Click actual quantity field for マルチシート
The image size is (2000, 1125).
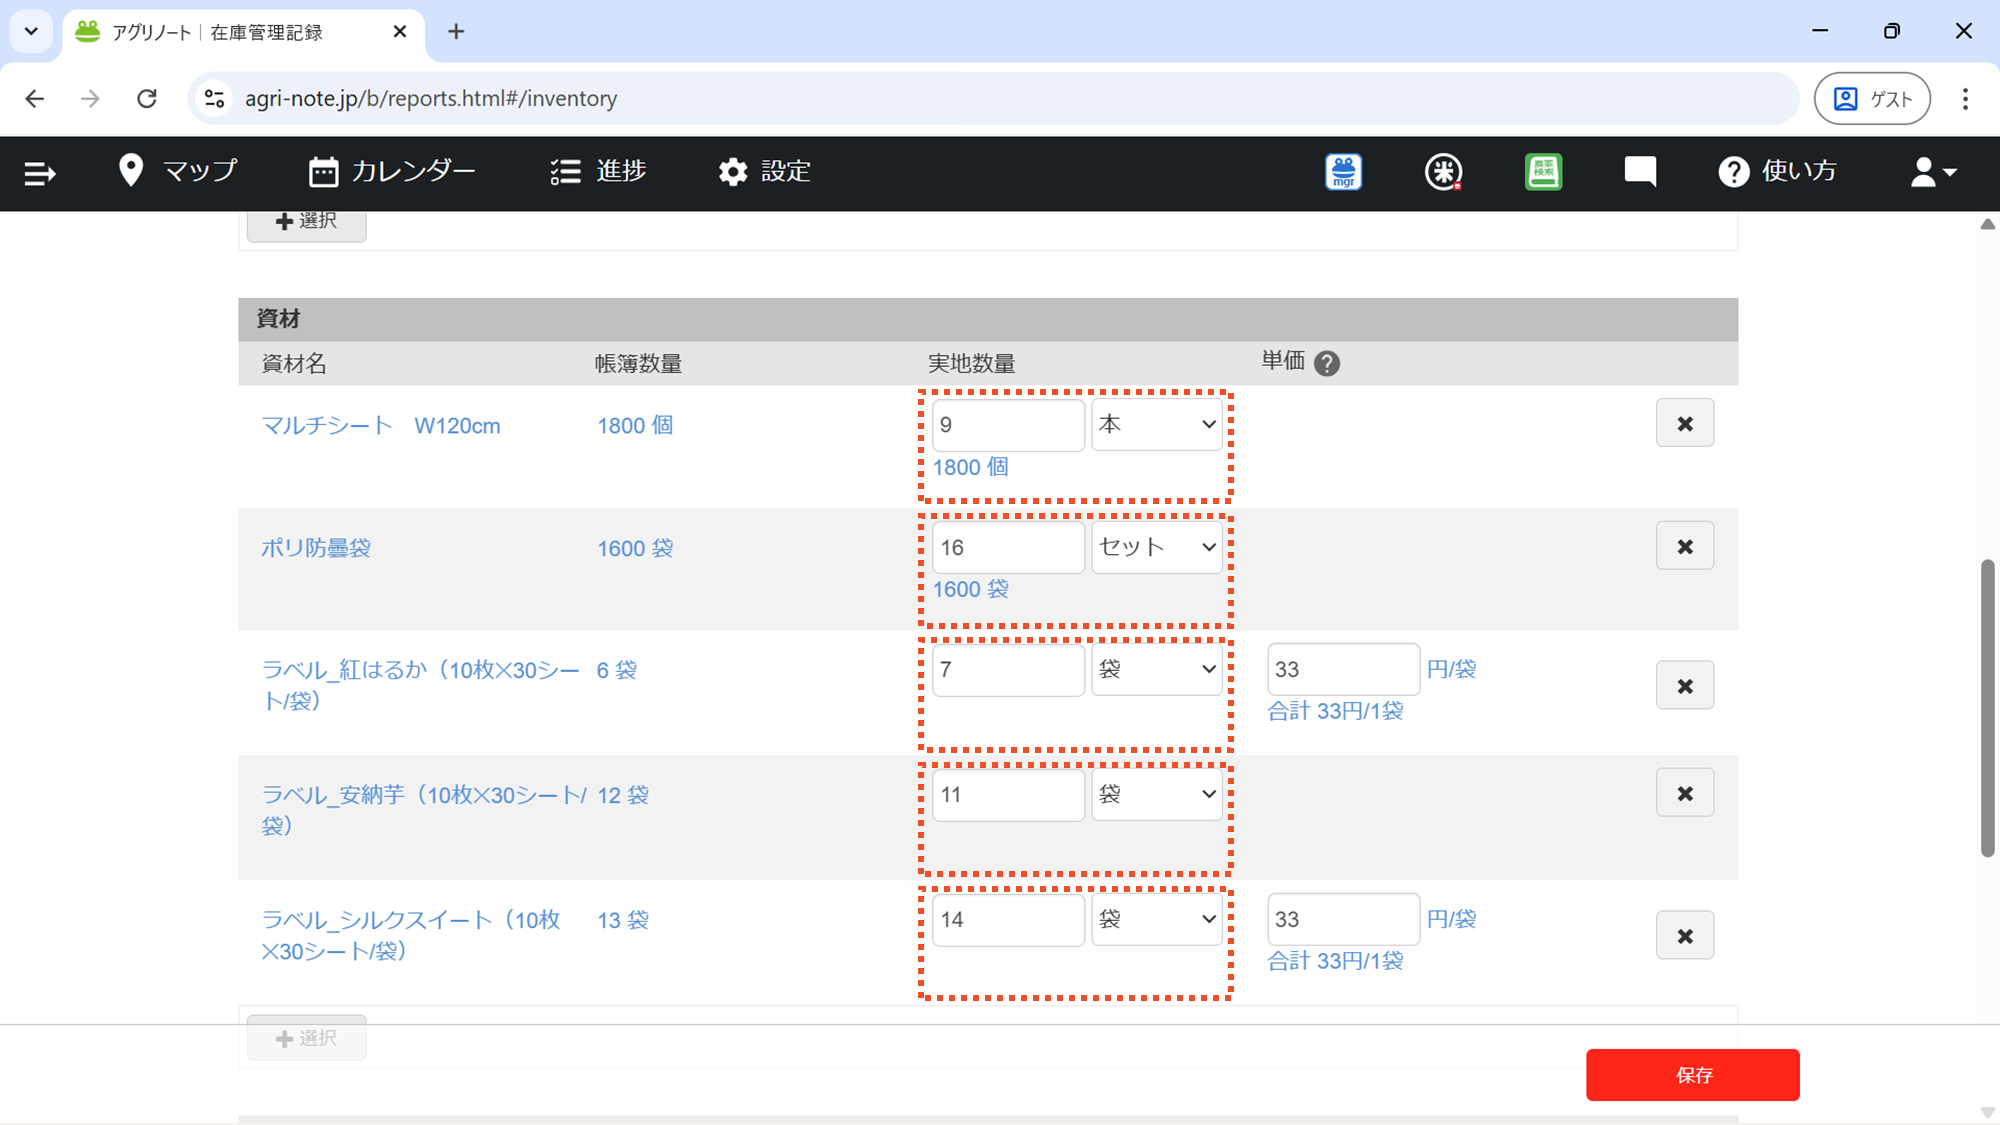(1008, 424)
